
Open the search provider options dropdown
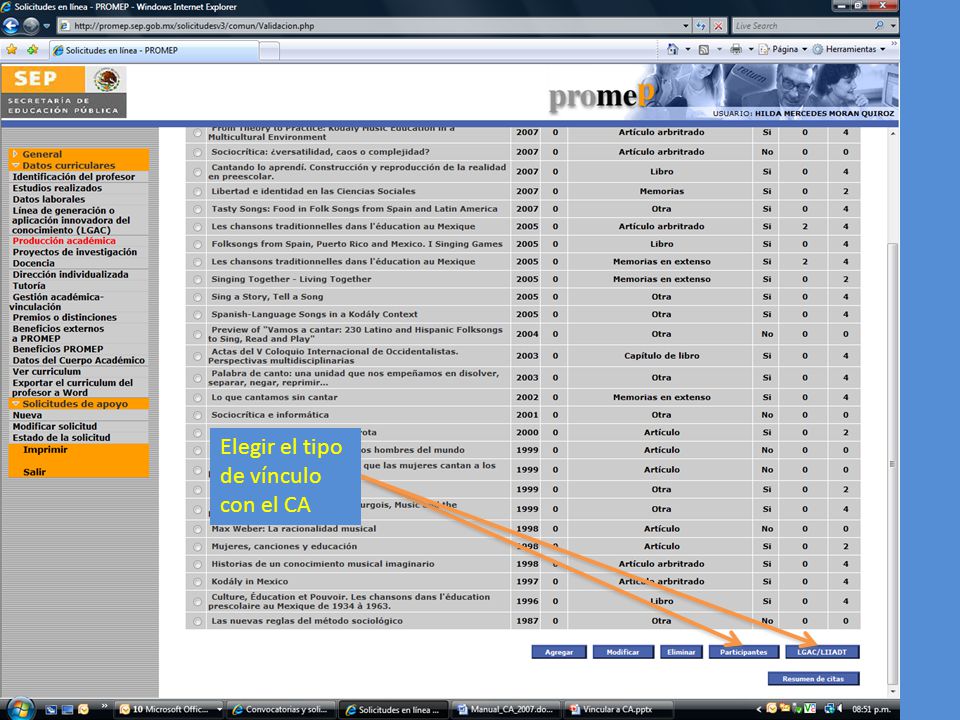[x=893, y=26]
